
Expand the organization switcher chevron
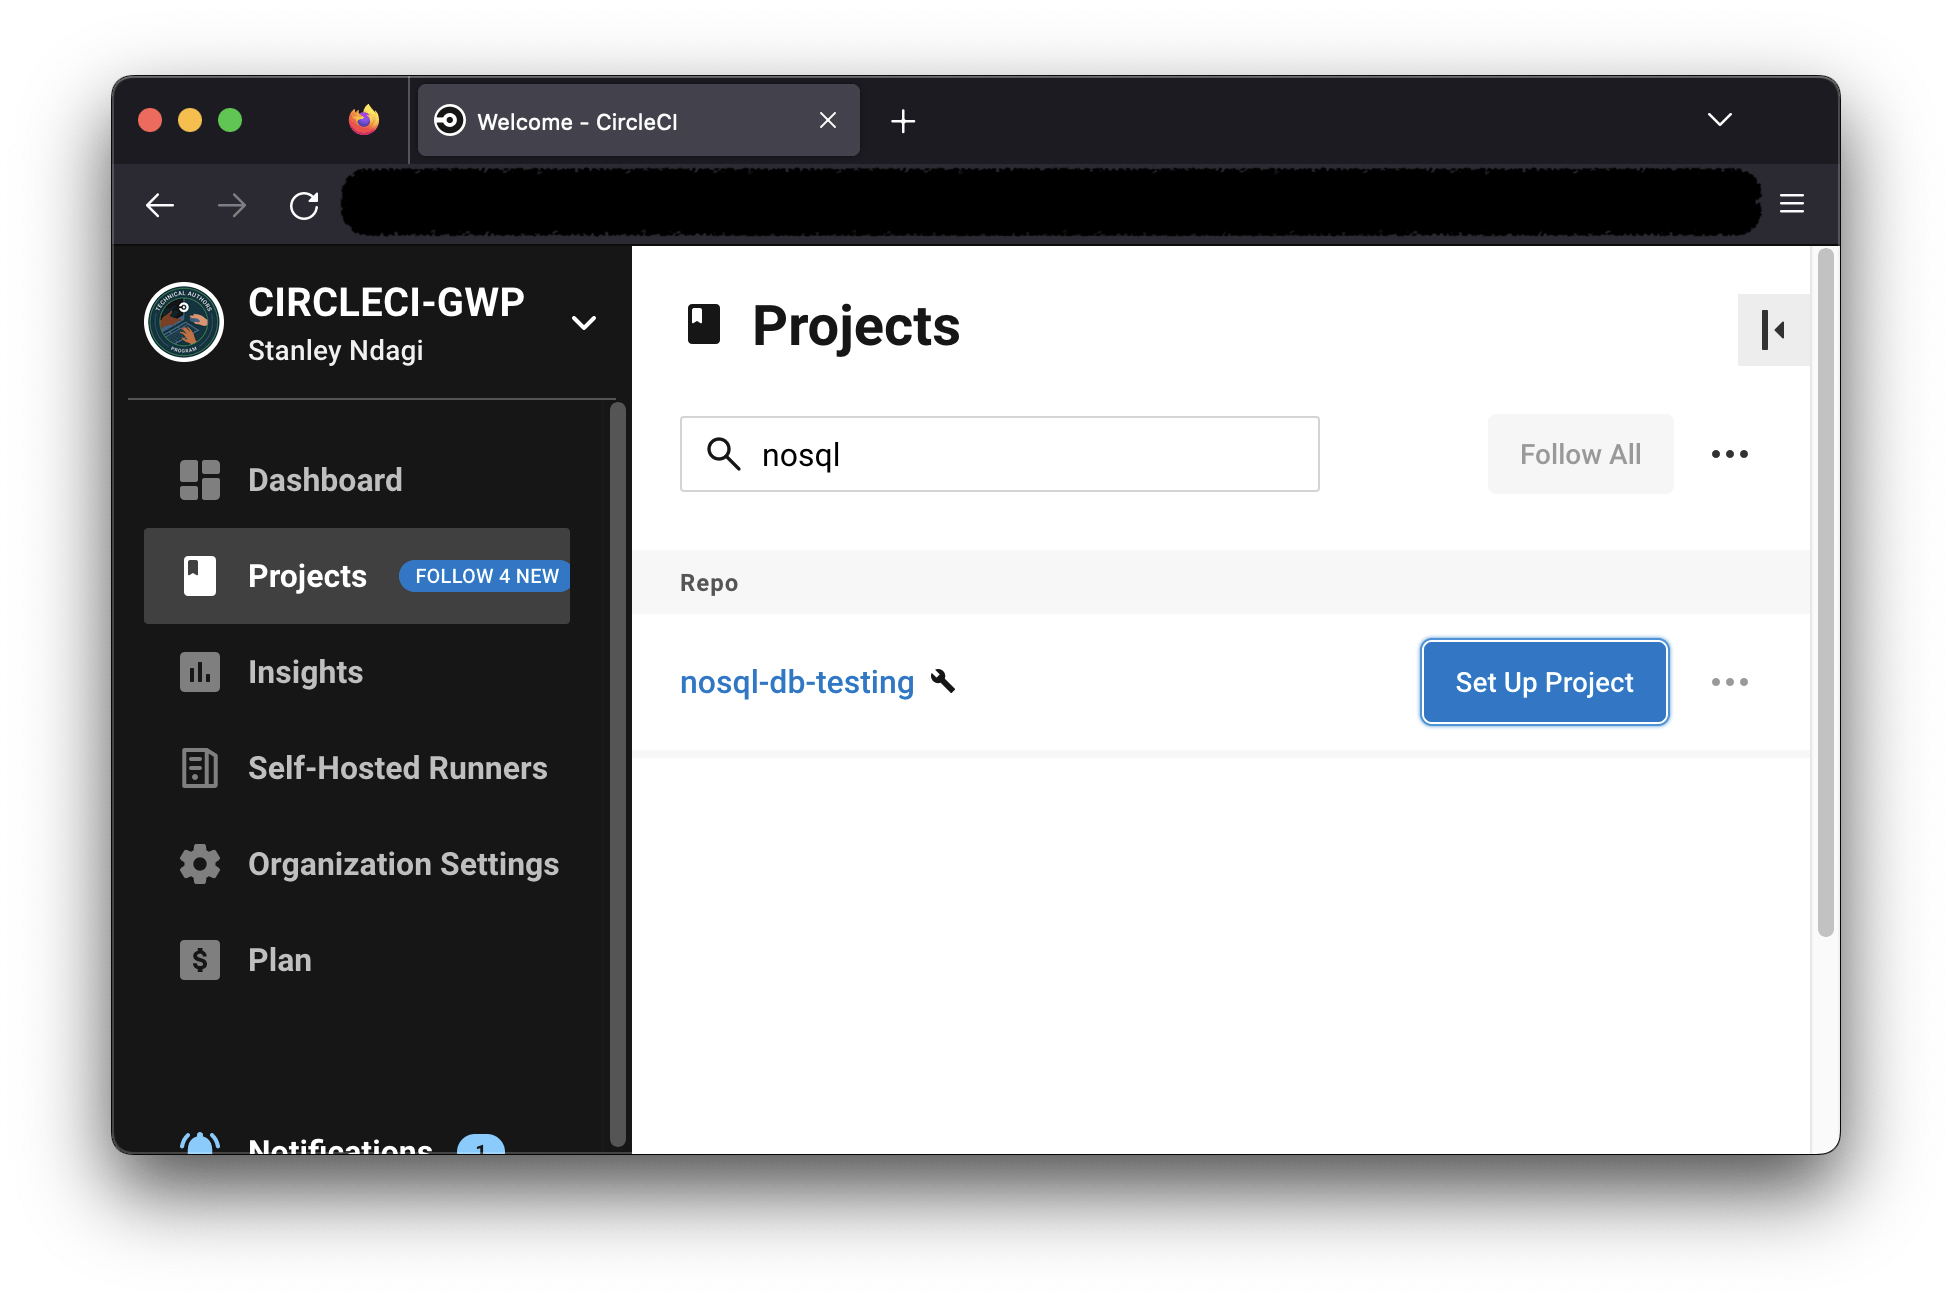(584, 322)
